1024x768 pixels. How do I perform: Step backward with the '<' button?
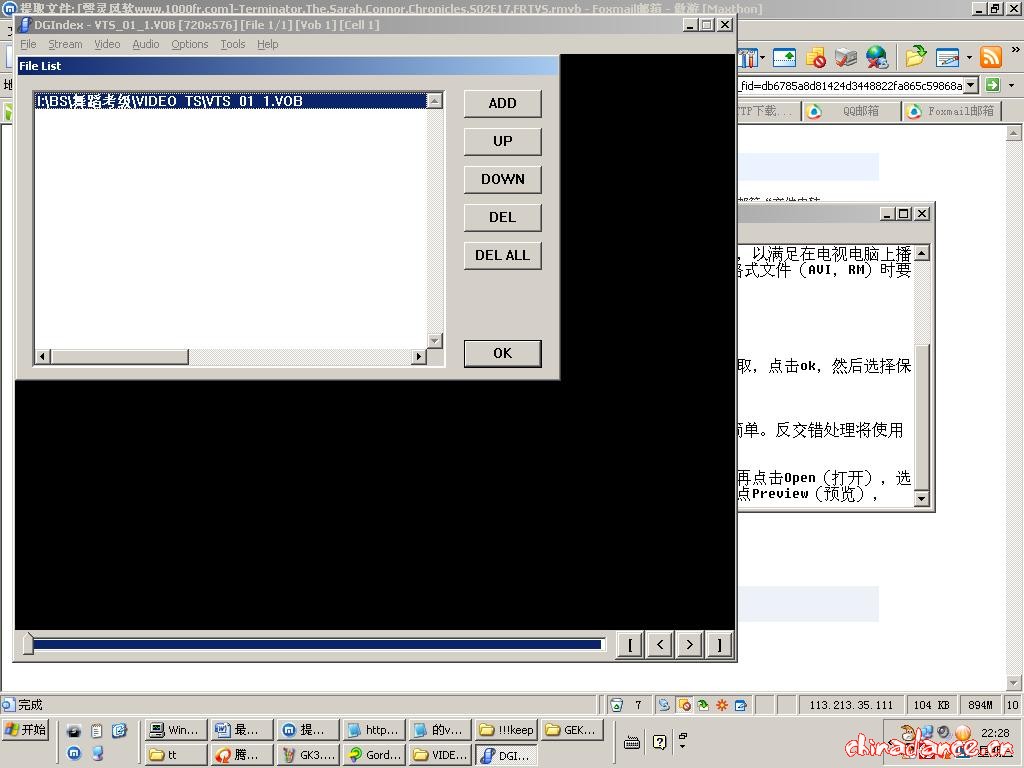[x=659, y=645]
